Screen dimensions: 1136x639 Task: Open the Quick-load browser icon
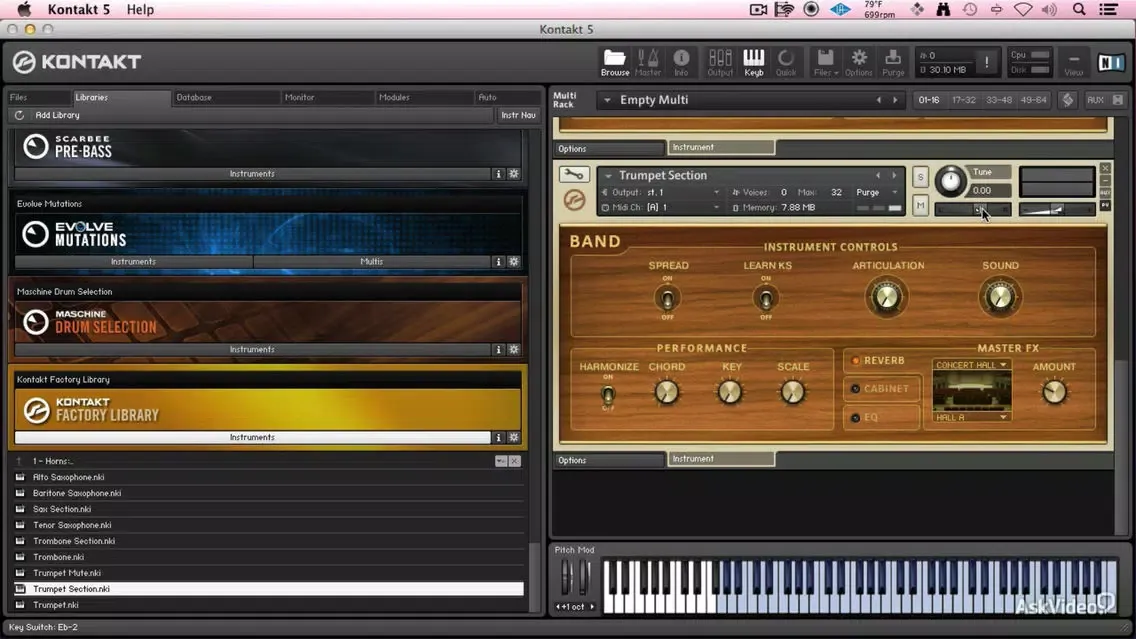786,62
